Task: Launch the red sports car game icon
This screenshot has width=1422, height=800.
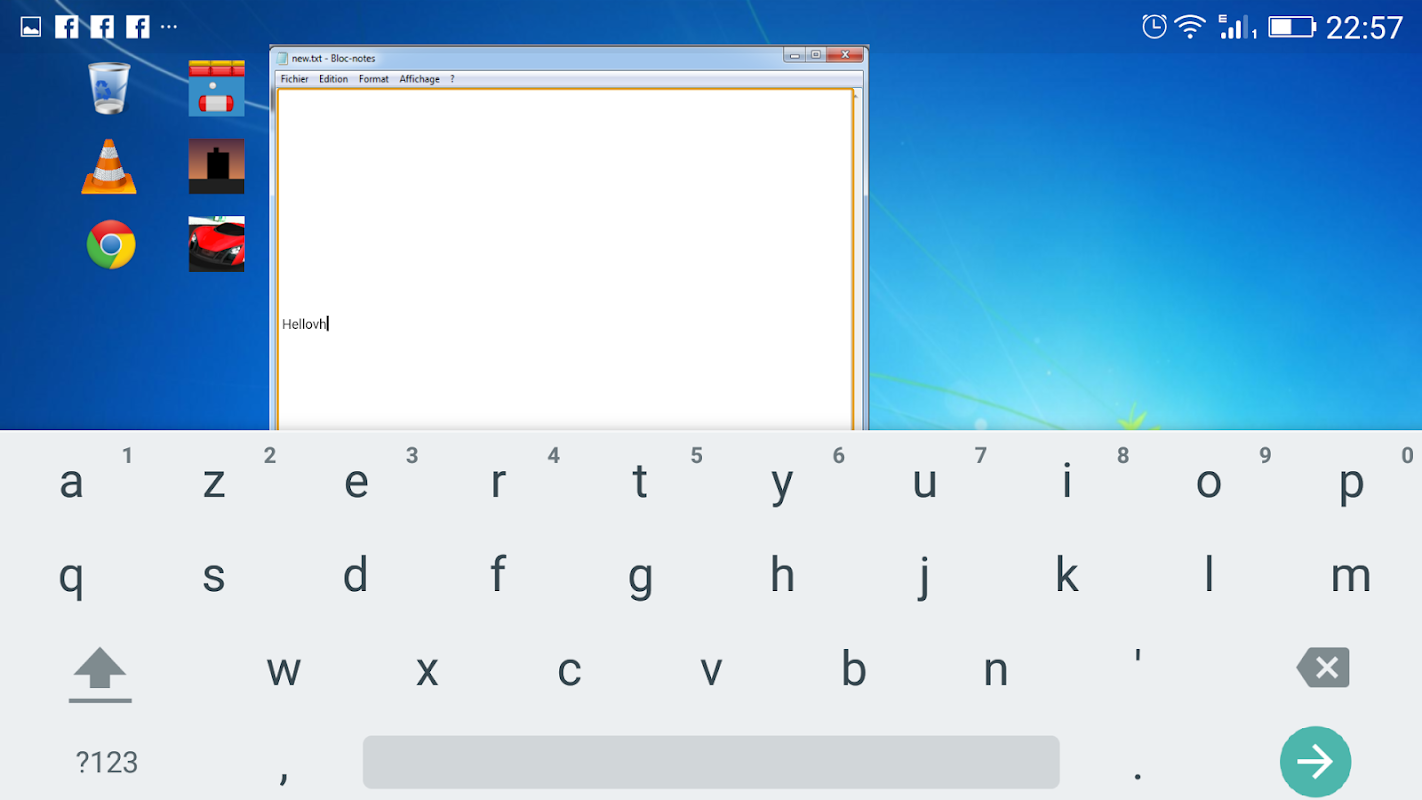Action: [217, 244]
